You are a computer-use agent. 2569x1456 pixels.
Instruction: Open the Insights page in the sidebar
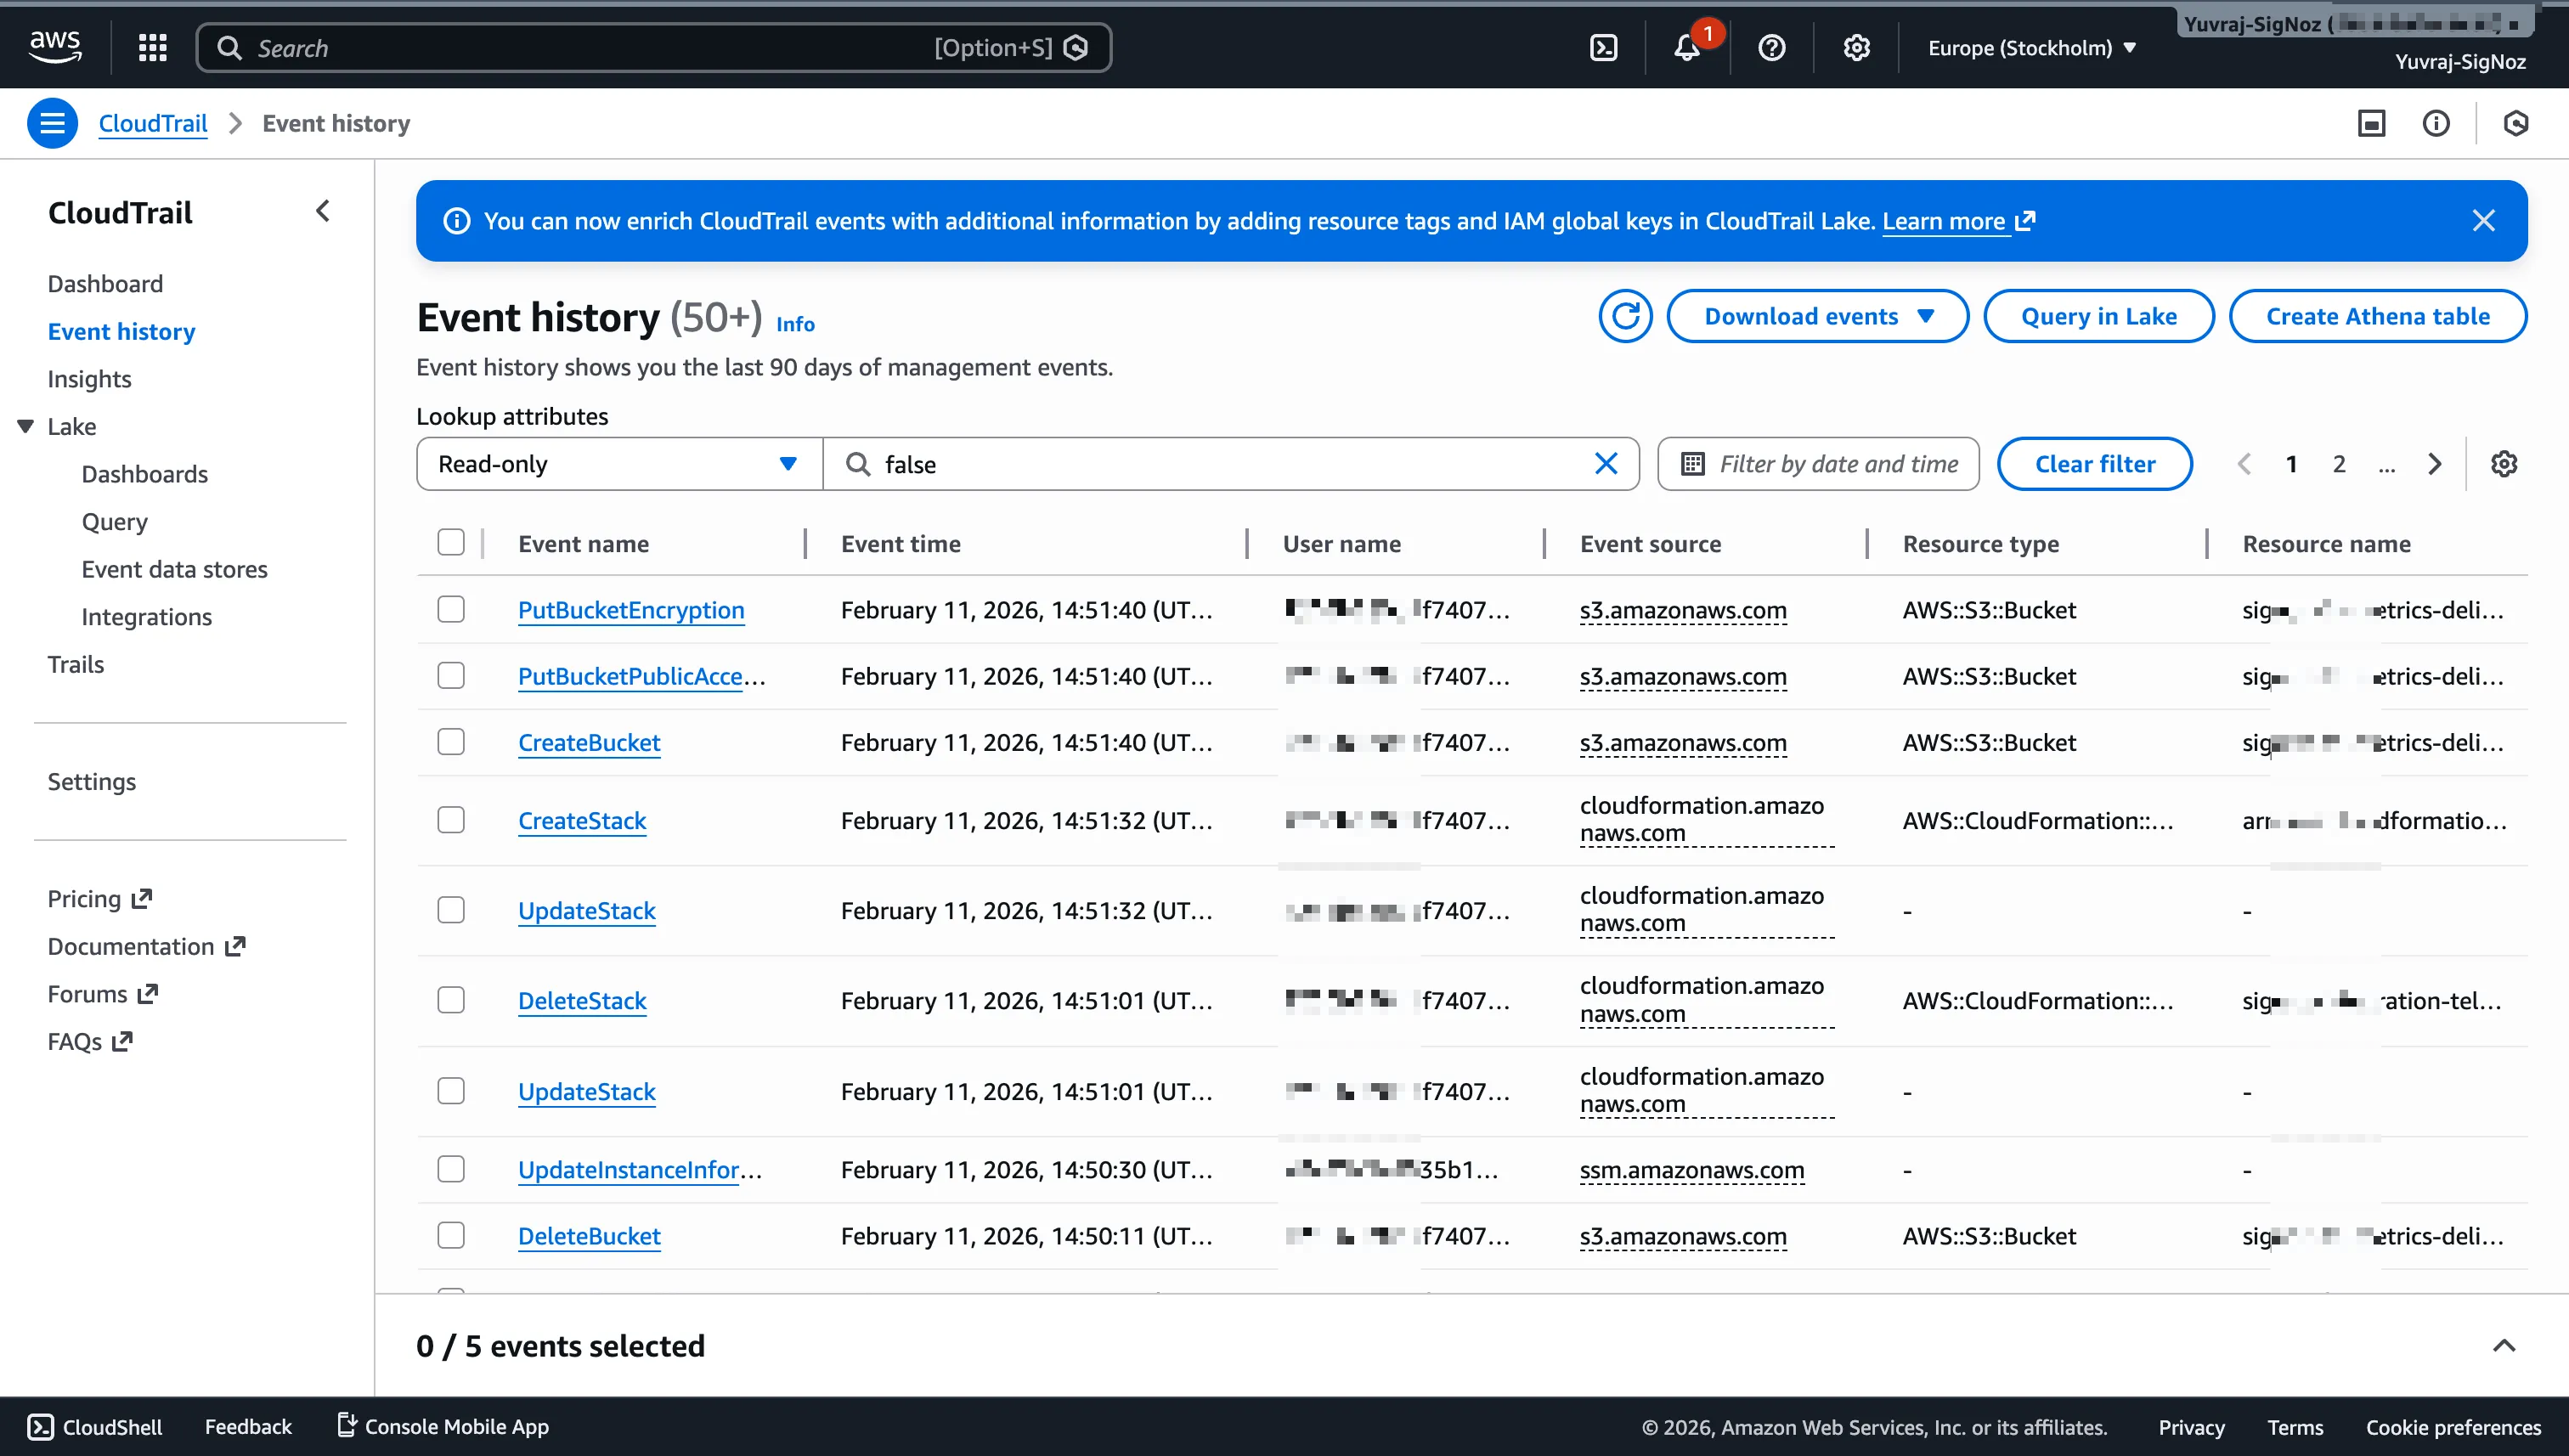(89, 379)
